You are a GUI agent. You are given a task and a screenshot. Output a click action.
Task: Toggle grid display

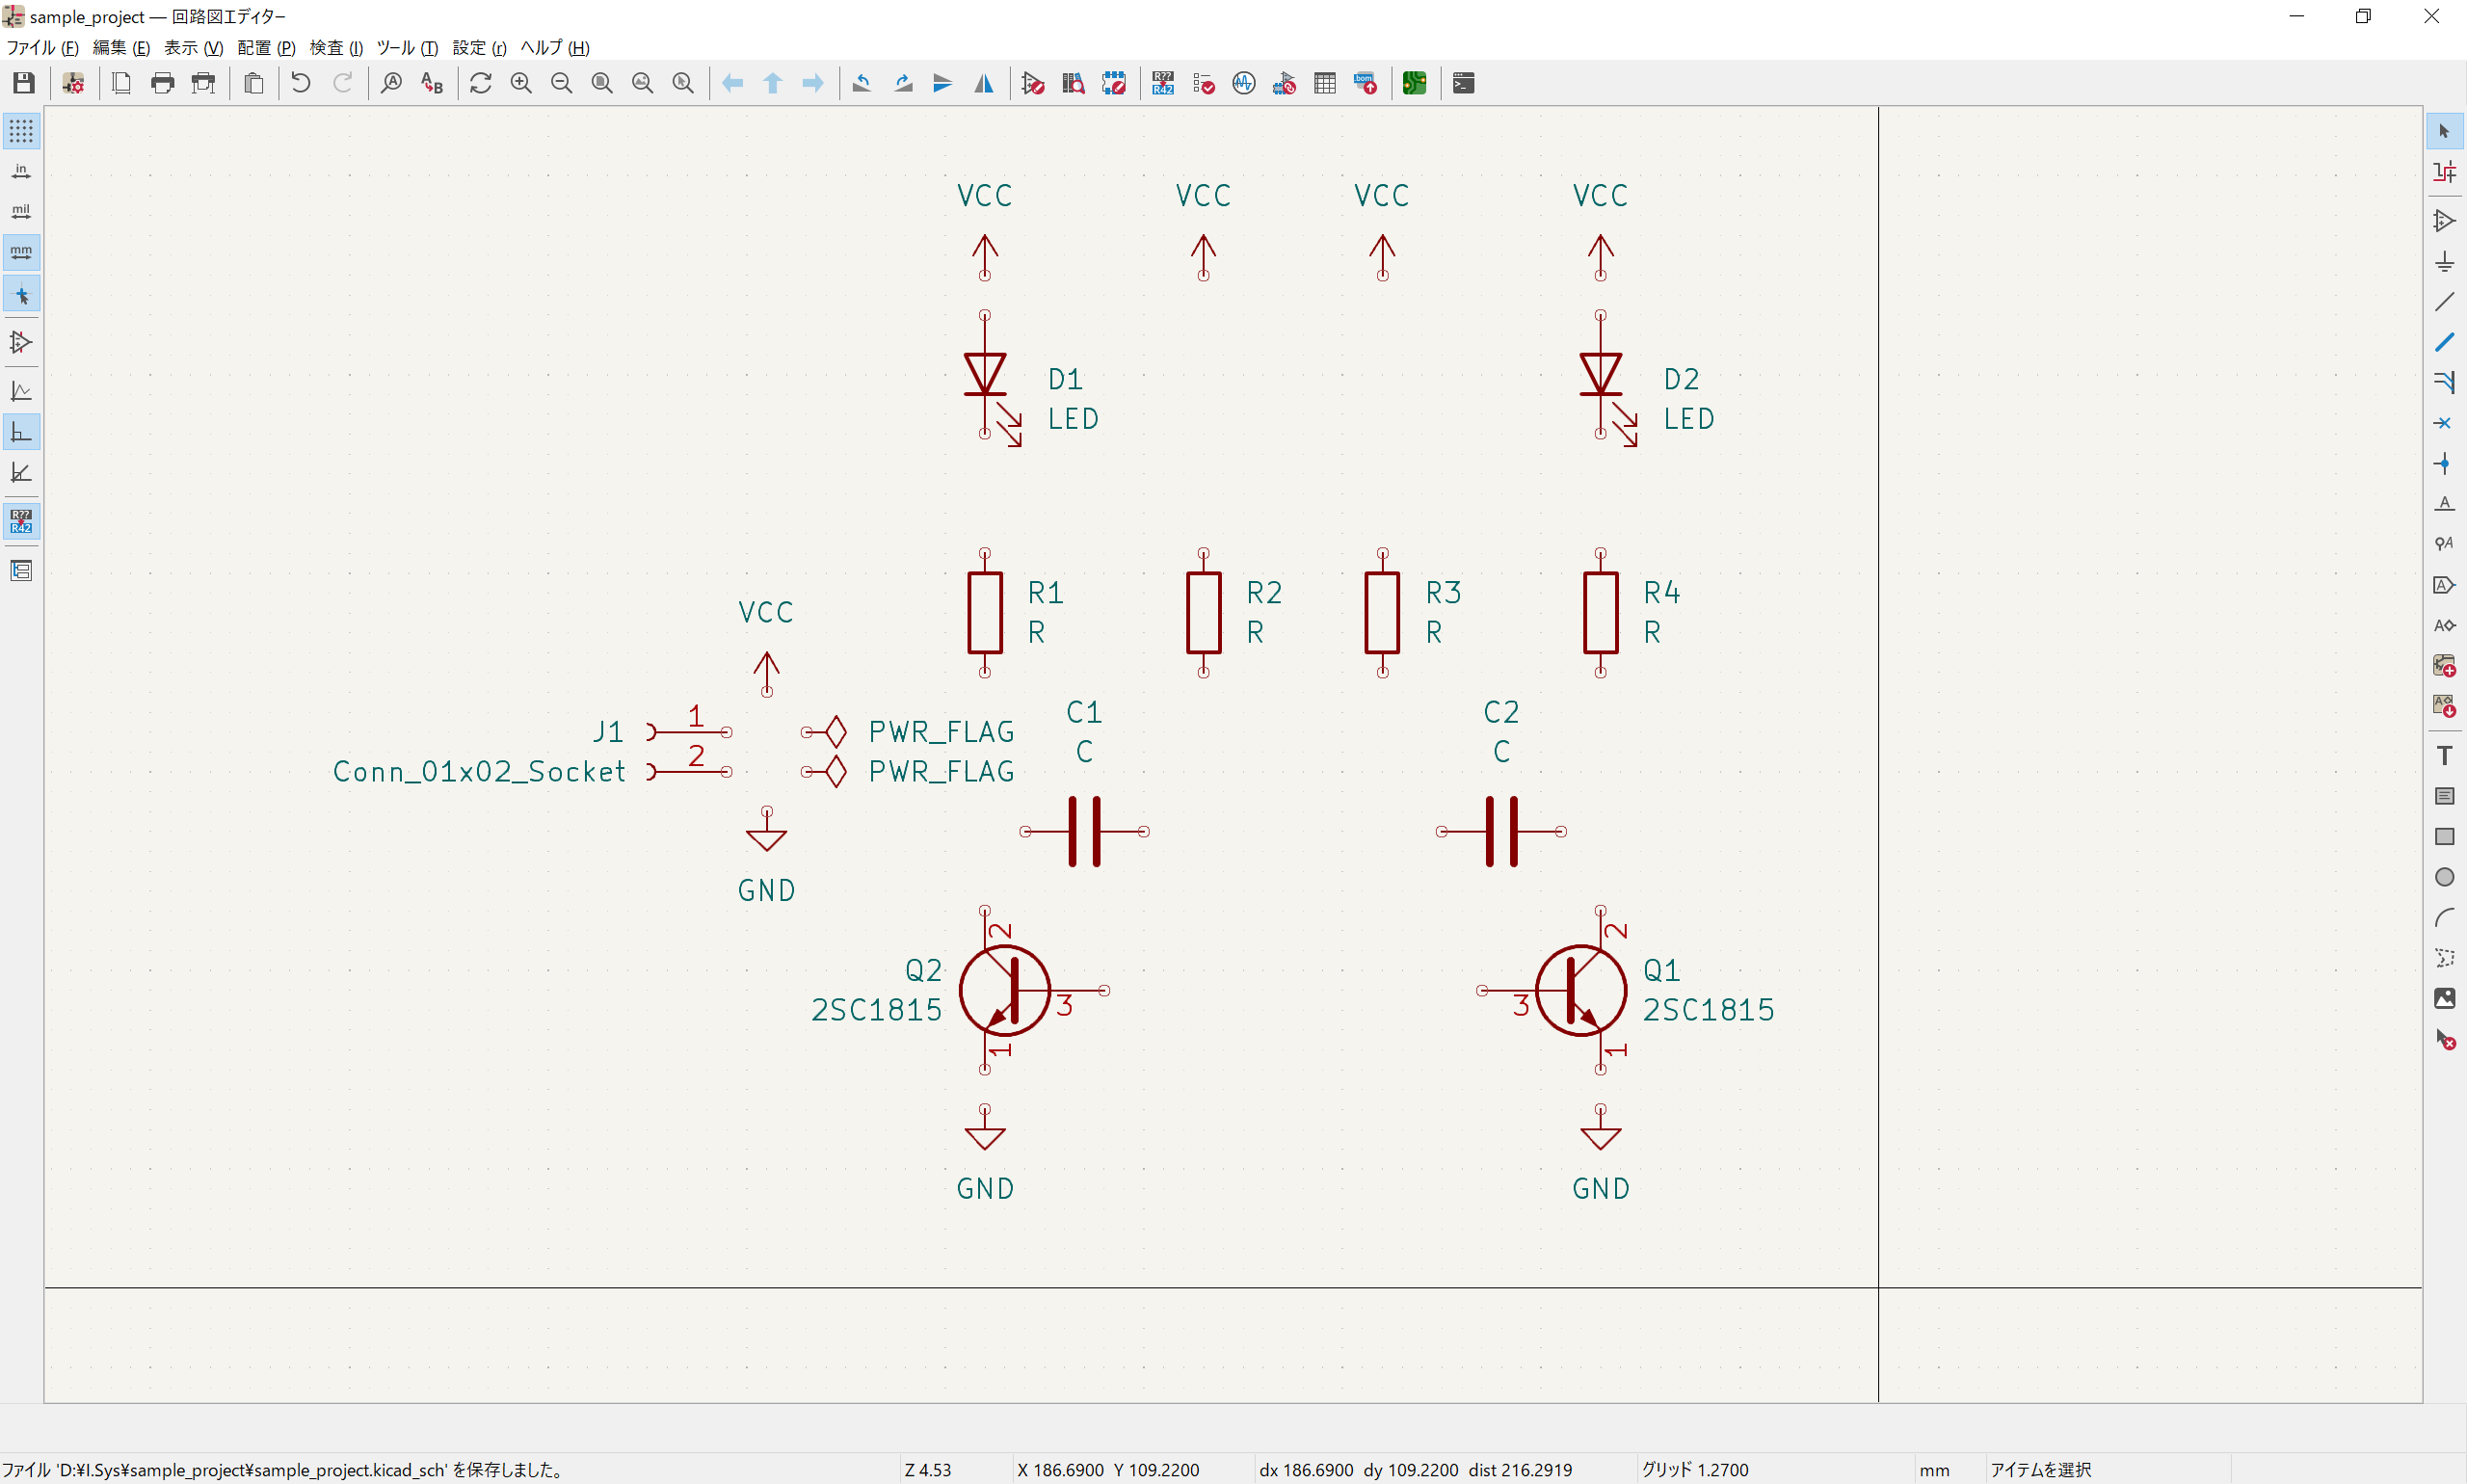point(21,131)
